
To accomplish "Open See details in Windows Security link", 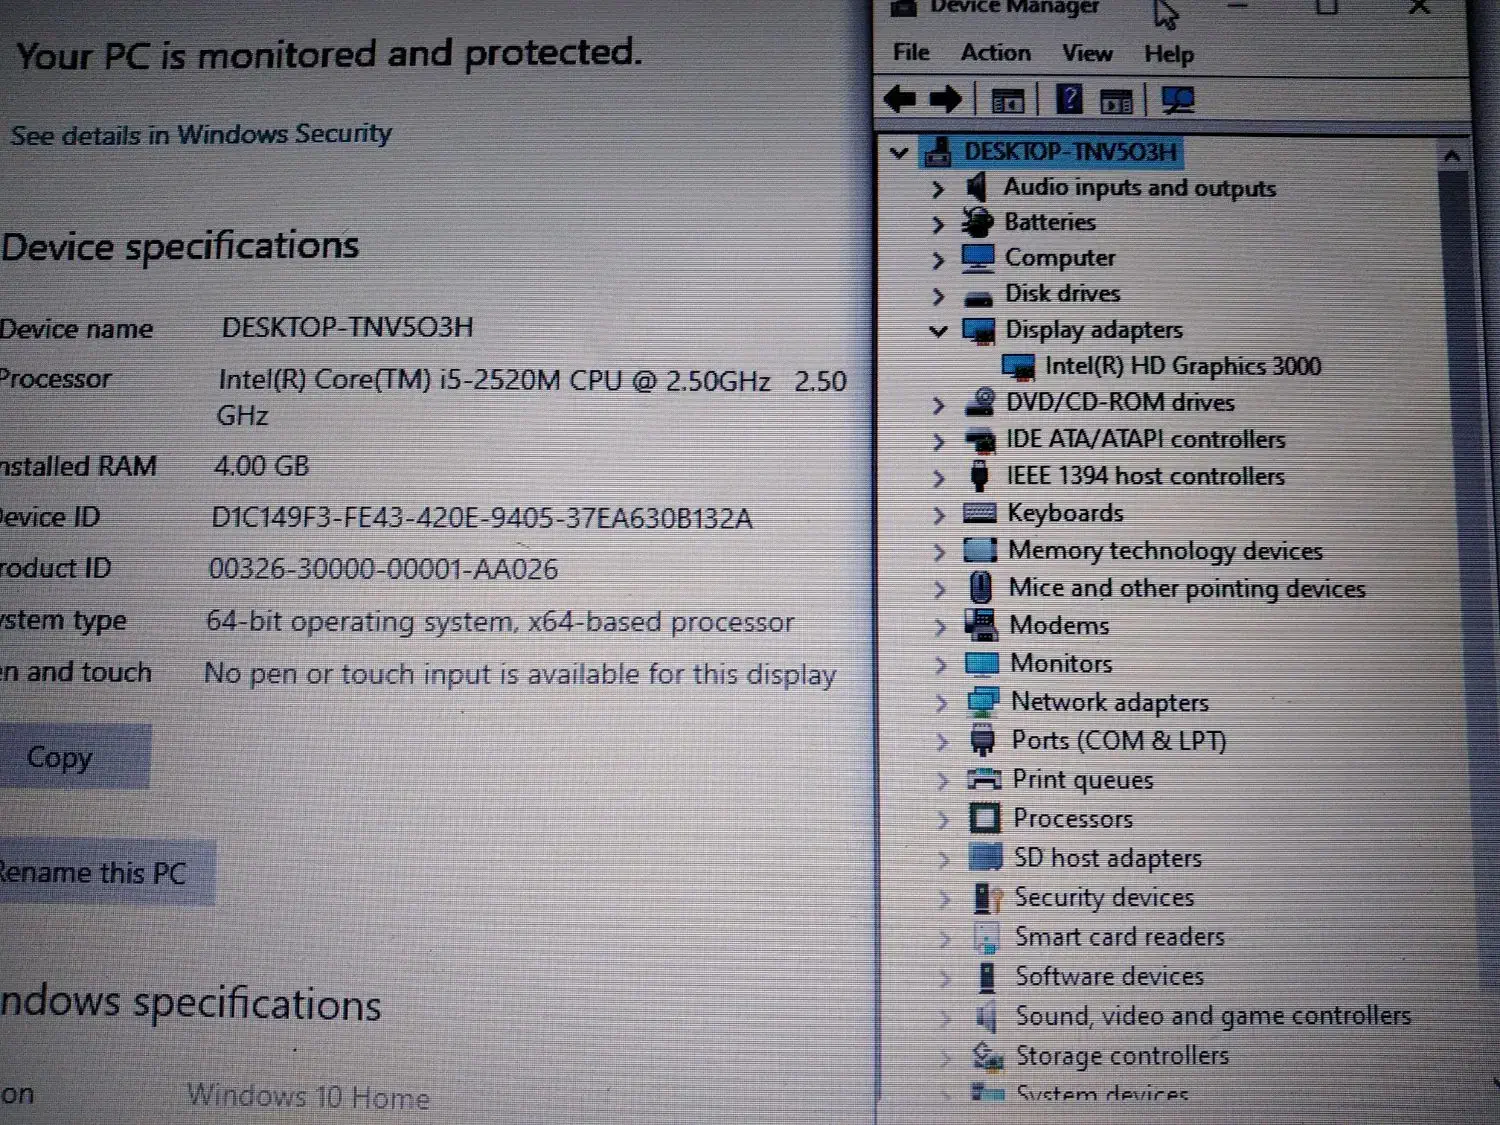I will pyautogui.click(x=200, y=134).
